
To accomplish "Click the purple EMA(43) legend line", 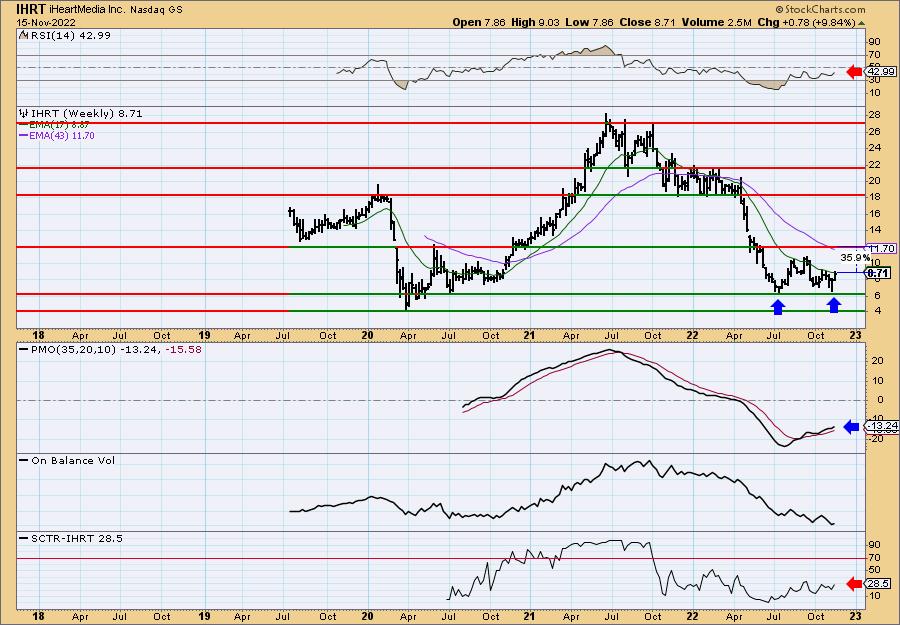I will pyautogui.click(x=24, y=136).
